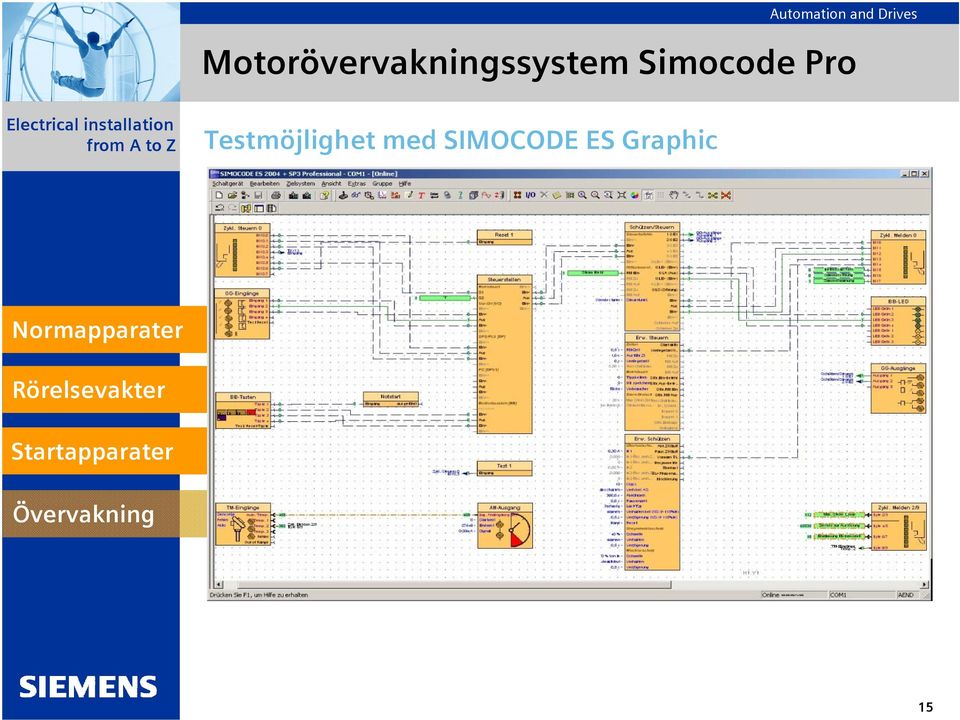
Task: Open the Ansicht menu
Action: [x=331, y=184]
